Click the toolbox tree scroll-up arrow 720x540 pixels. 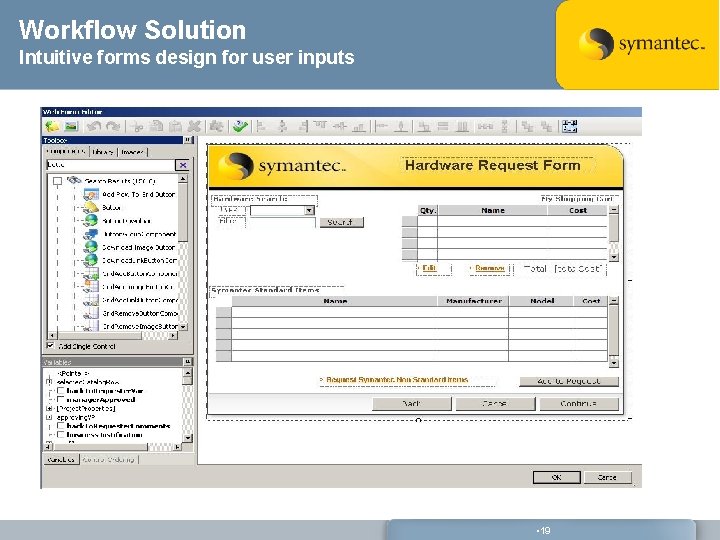183,179
